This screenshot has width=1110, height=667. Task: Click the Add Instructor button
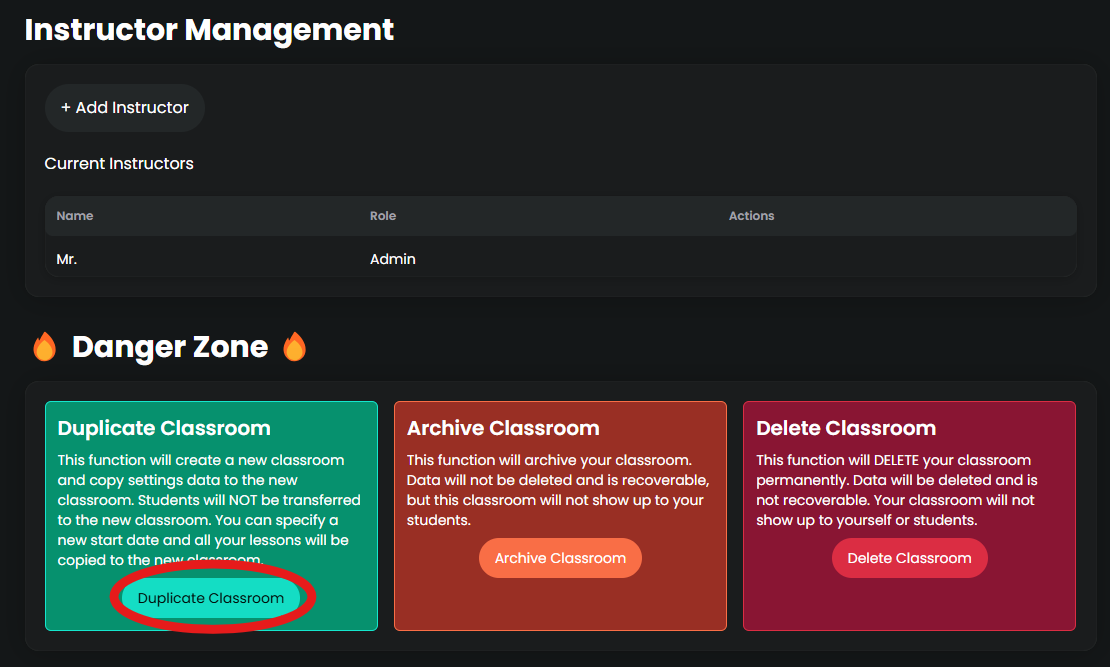click(x=125, y=108)
